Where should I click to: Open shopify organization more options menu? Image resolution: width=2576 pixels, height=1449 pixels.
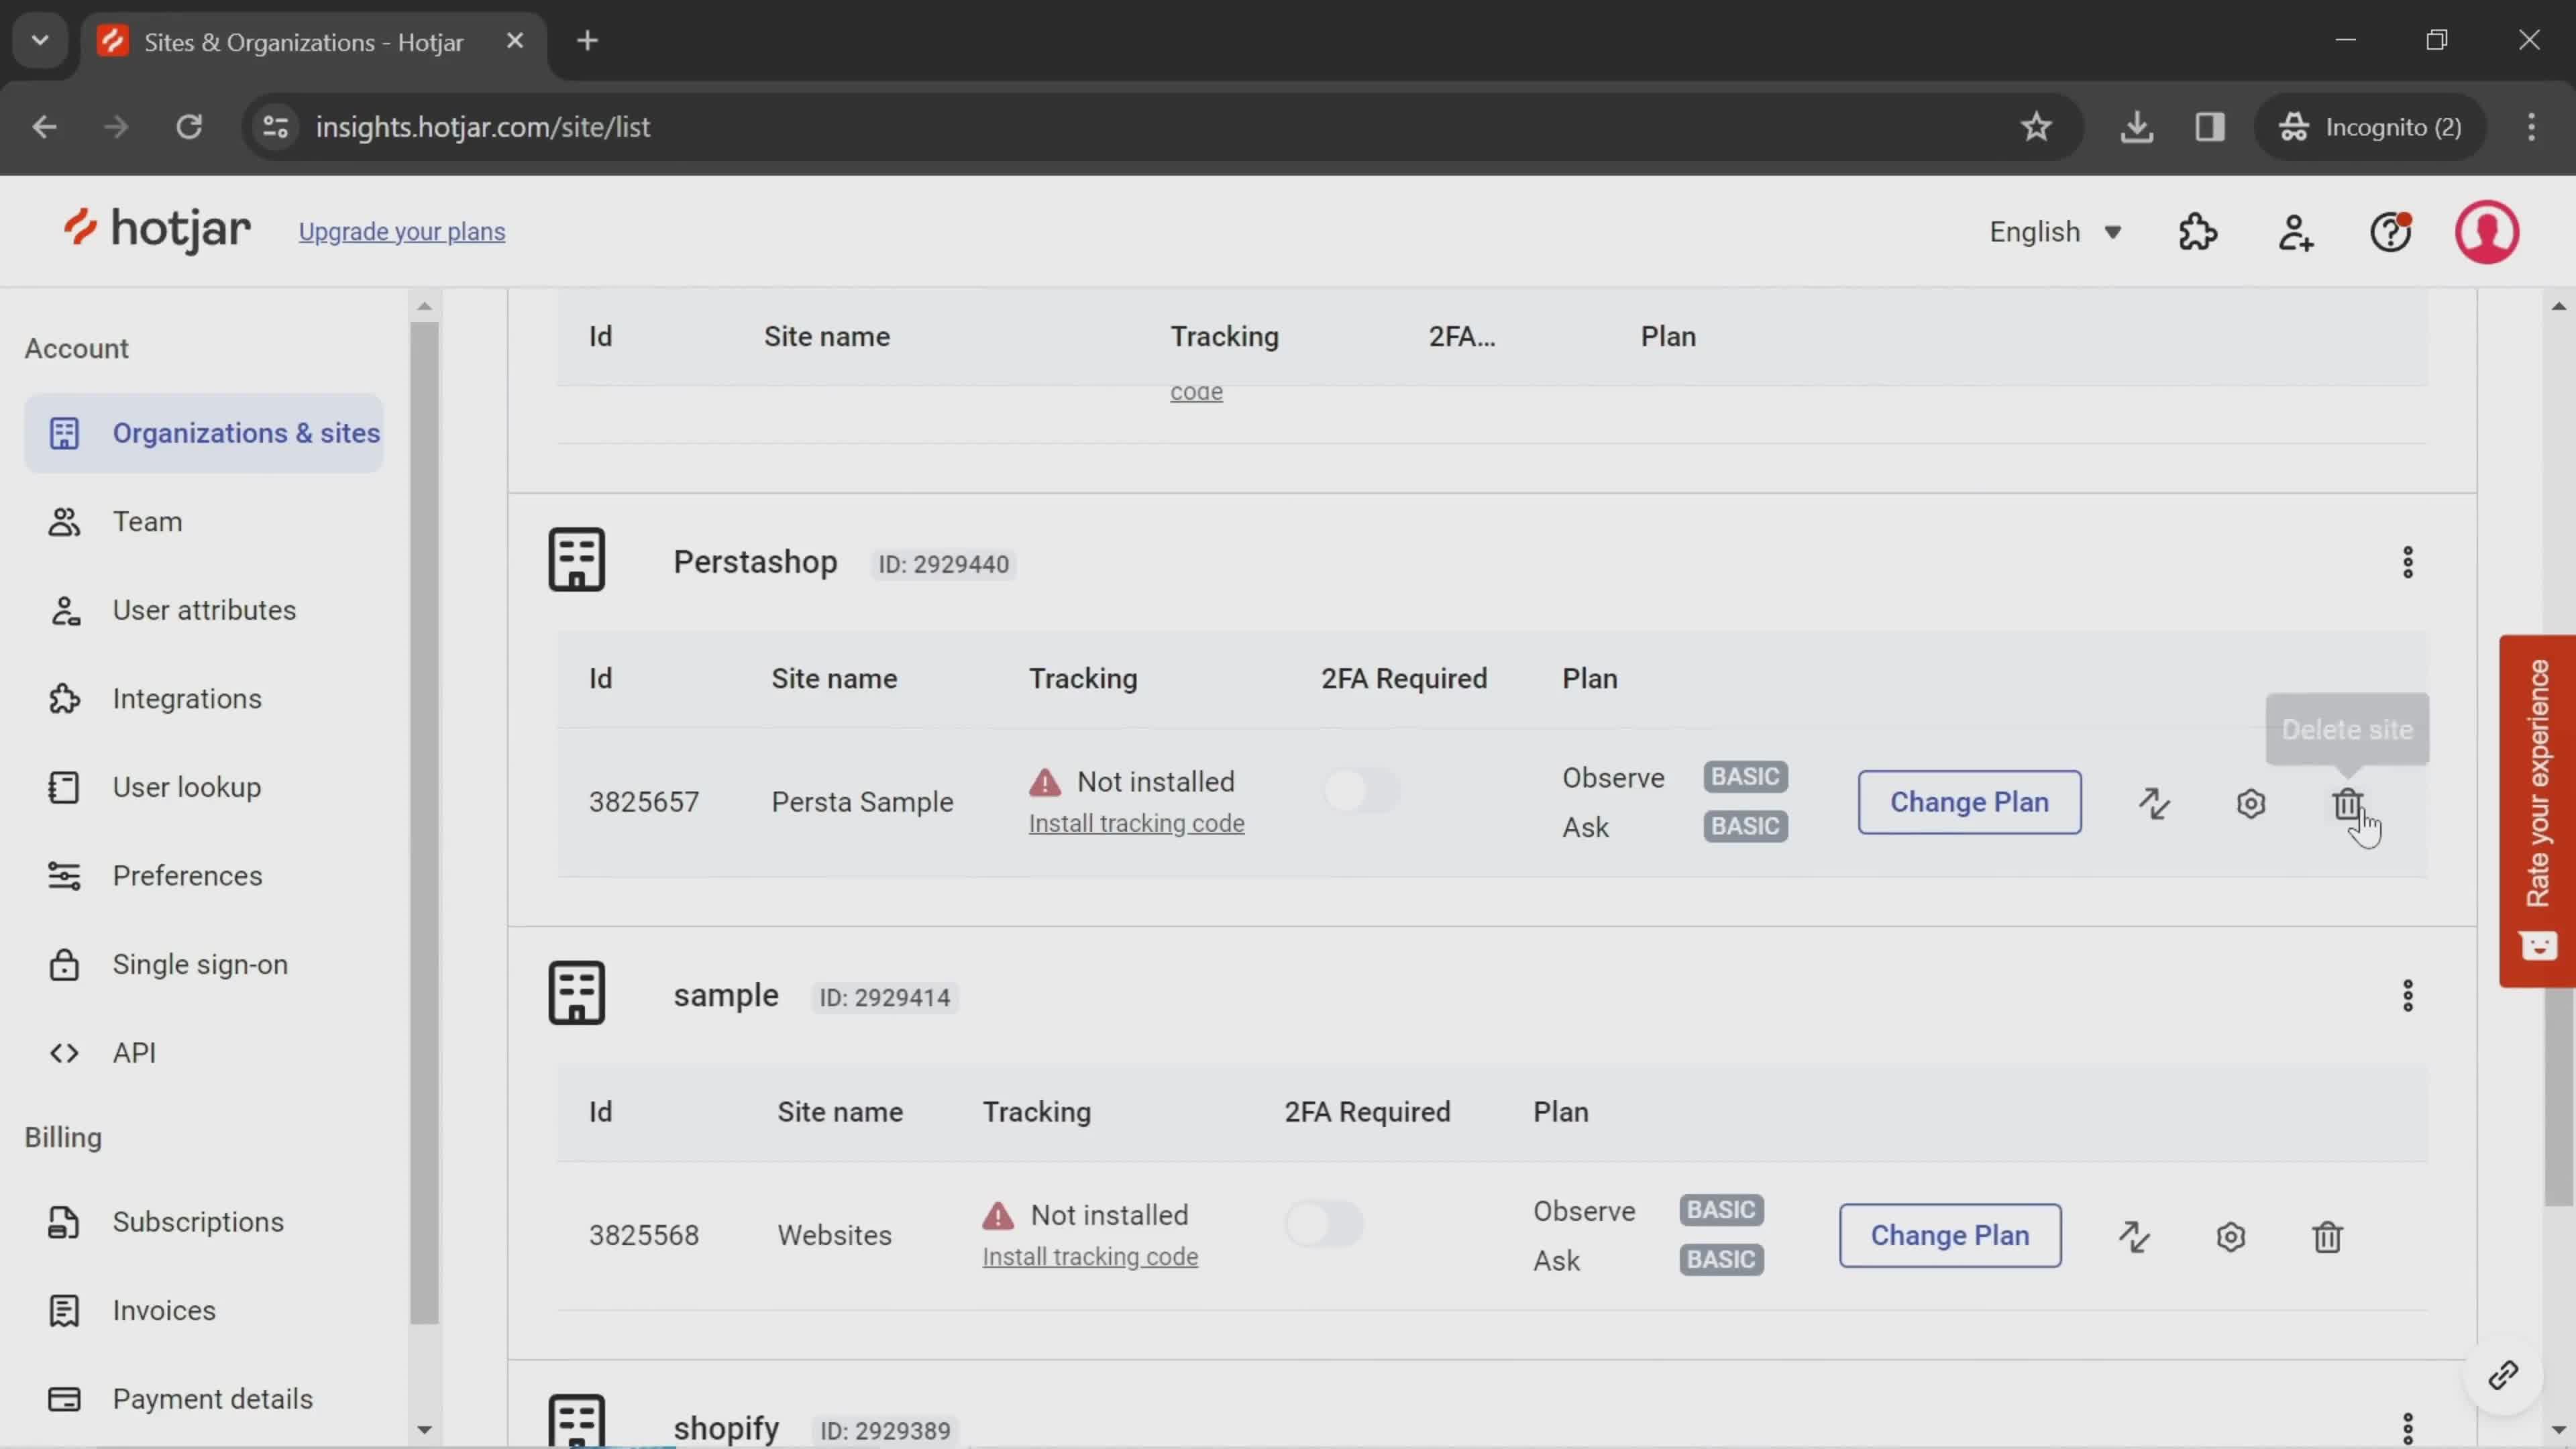[x=2407, y=1428]
